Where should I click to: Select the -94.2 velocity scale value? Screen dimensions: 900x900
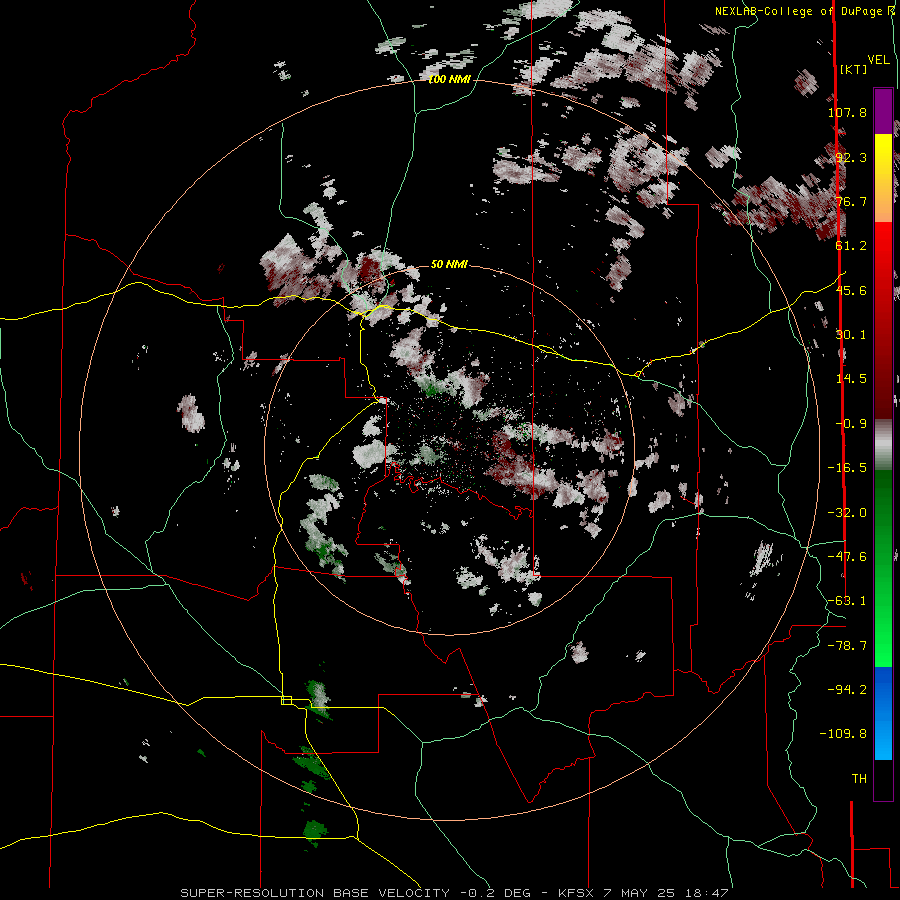[x=847, y=690]
